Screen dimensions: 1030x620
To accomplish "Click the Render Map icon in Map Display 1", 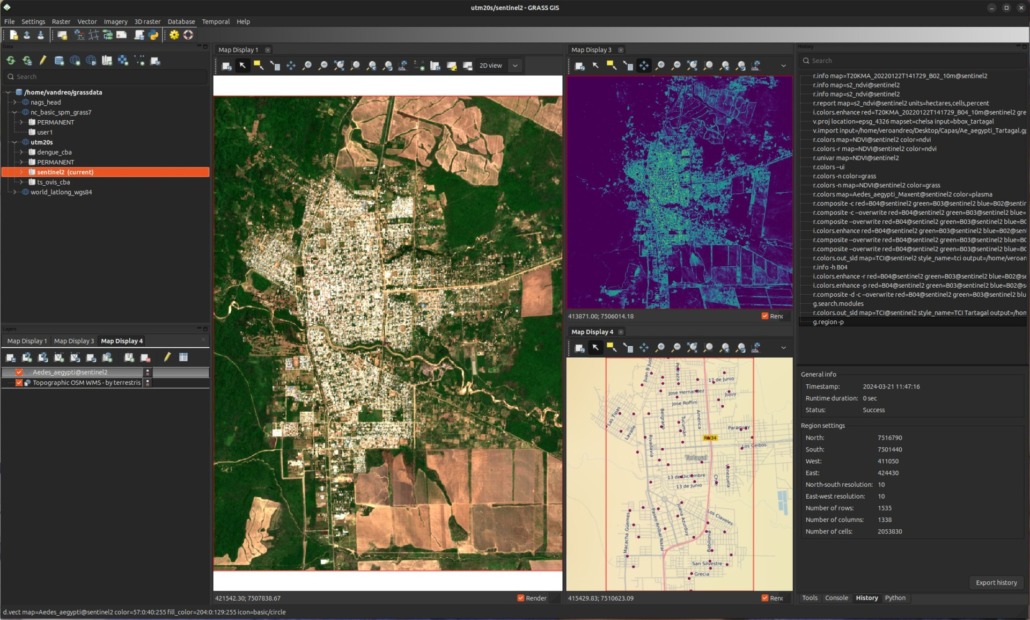I will point(226,65).
